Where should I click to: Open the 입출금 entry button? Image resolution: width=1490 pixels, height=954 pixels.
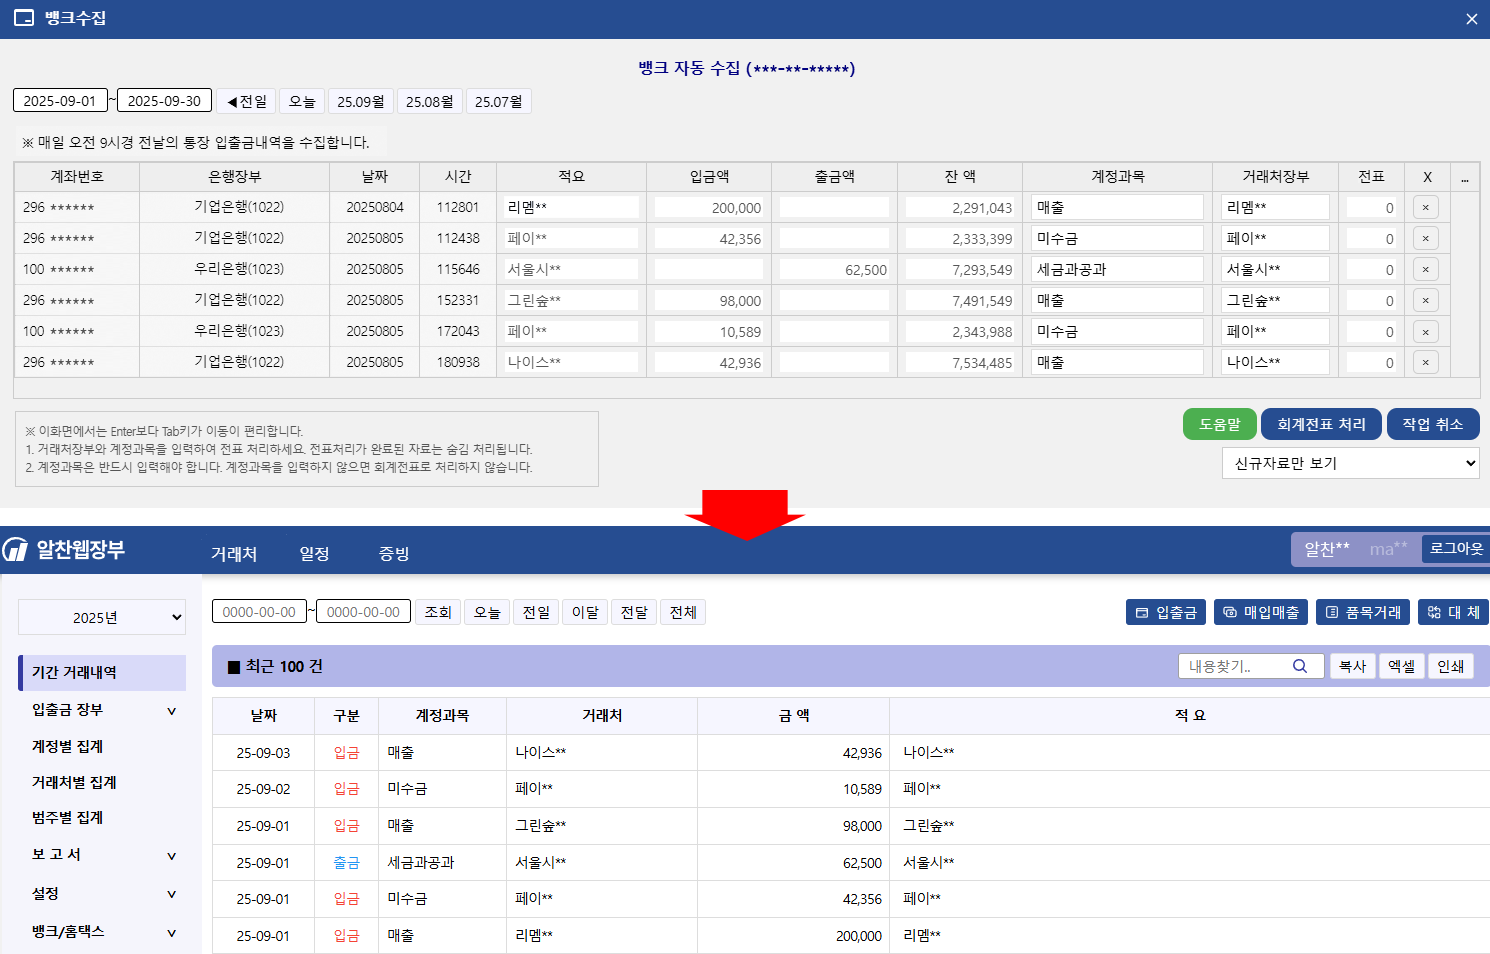pyautogui.click(x=1166, y=612)
